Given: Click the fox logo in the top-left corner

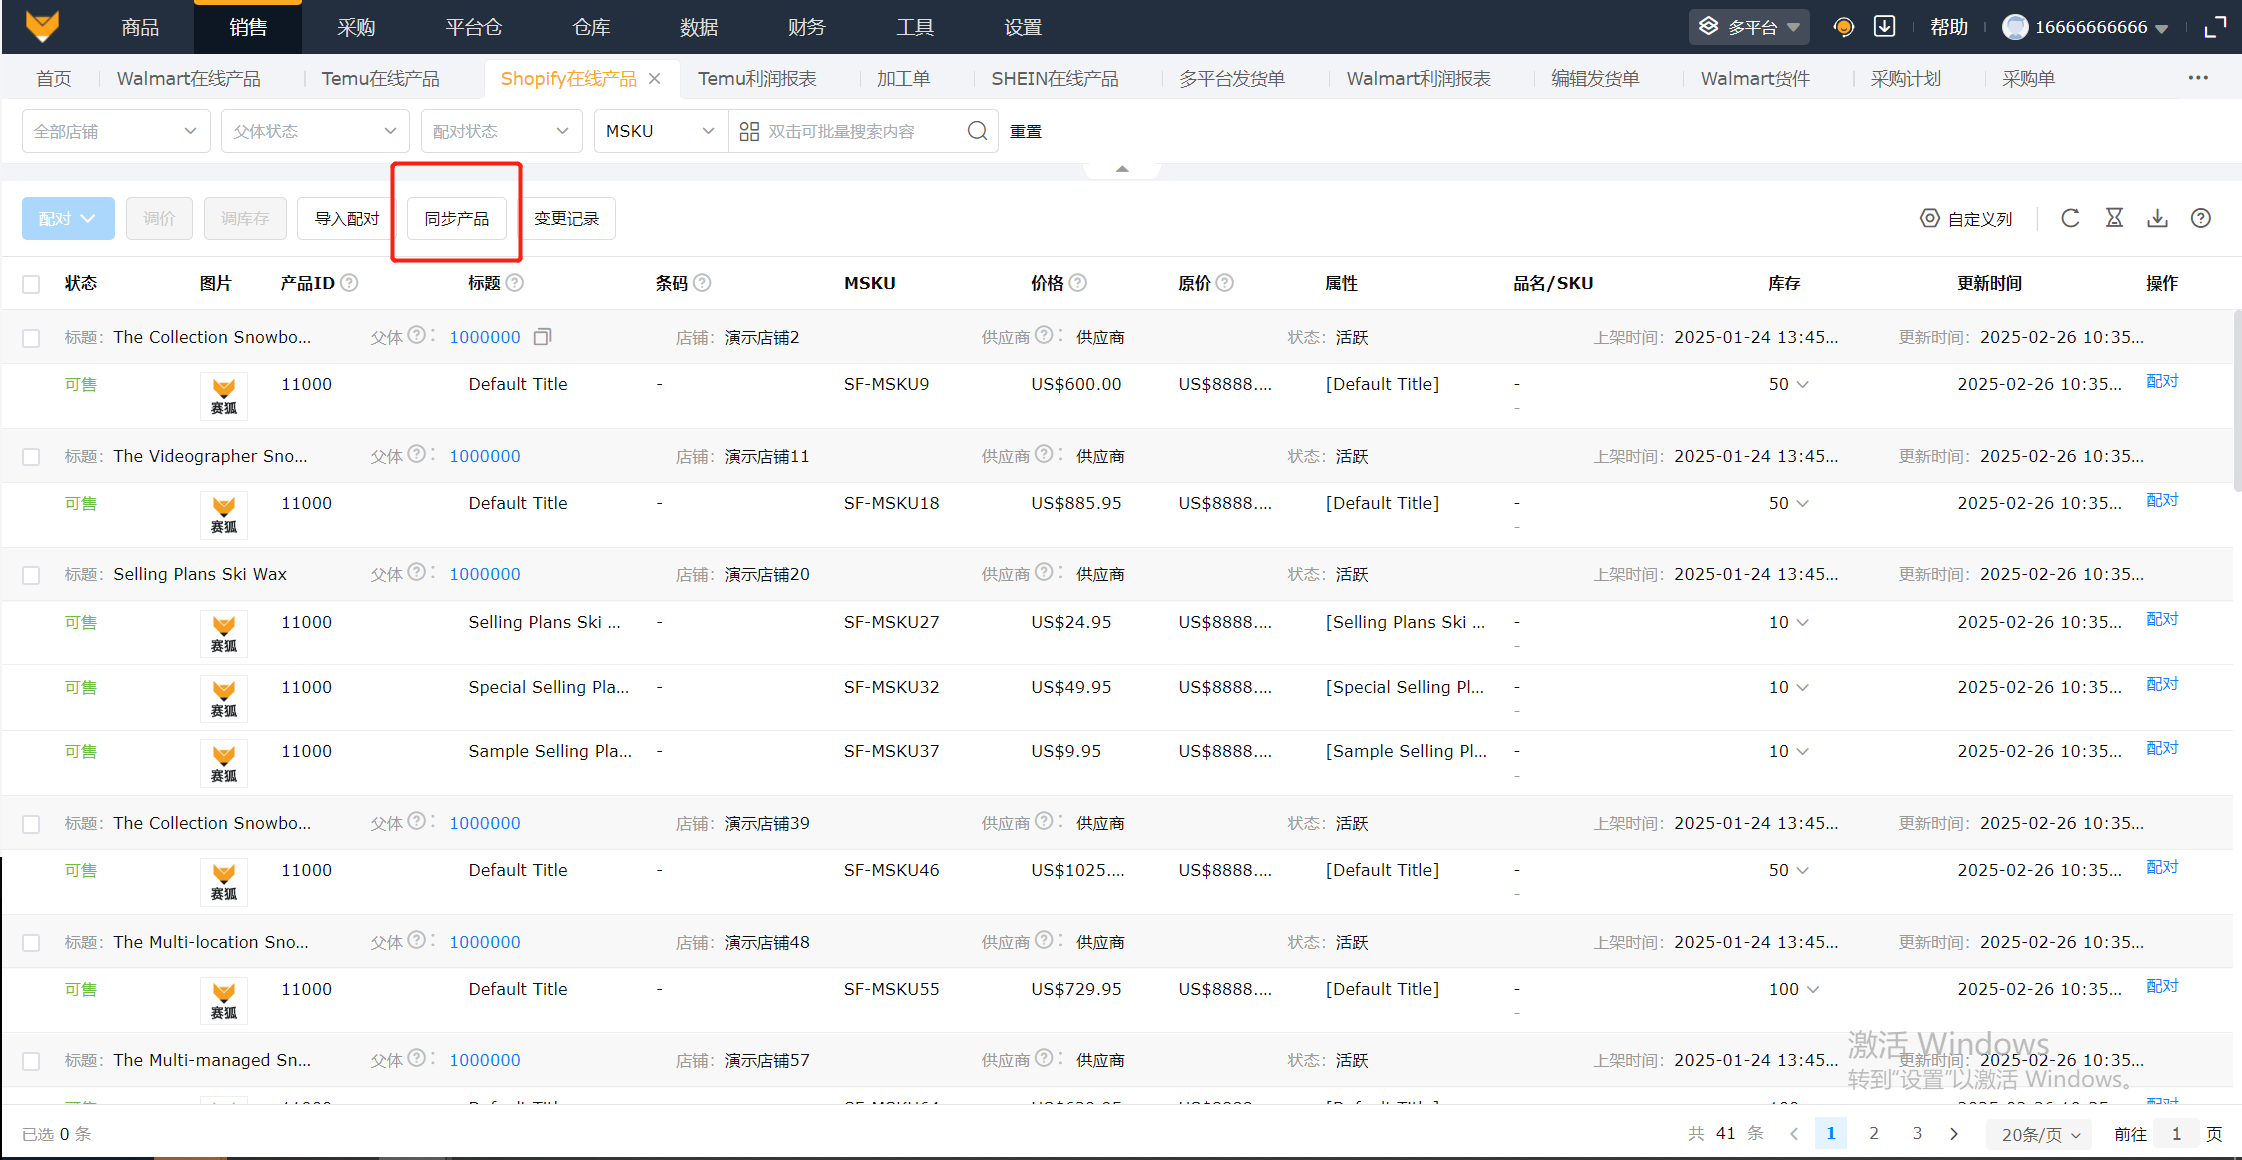Looking at the screenshot, I should pyautogui.click(x=42, y=27).
